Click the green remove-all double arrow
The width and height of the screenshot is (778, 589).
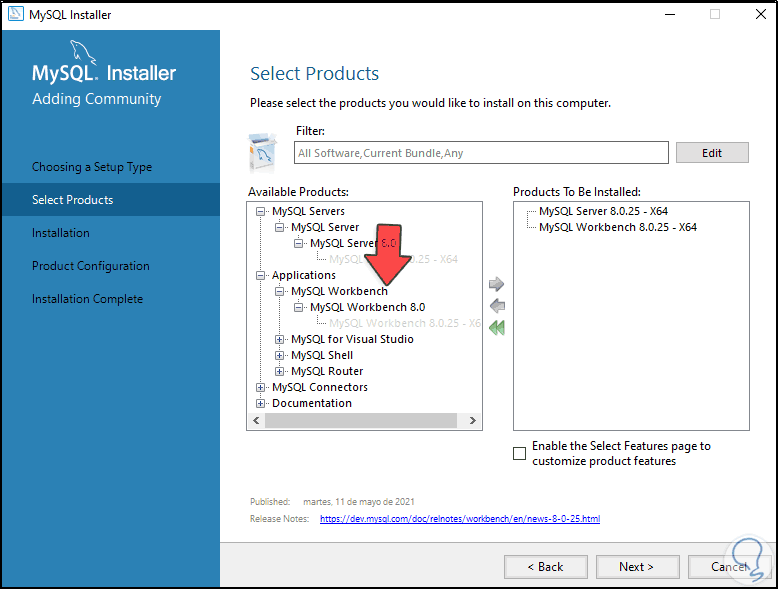[x=497, y=328]
